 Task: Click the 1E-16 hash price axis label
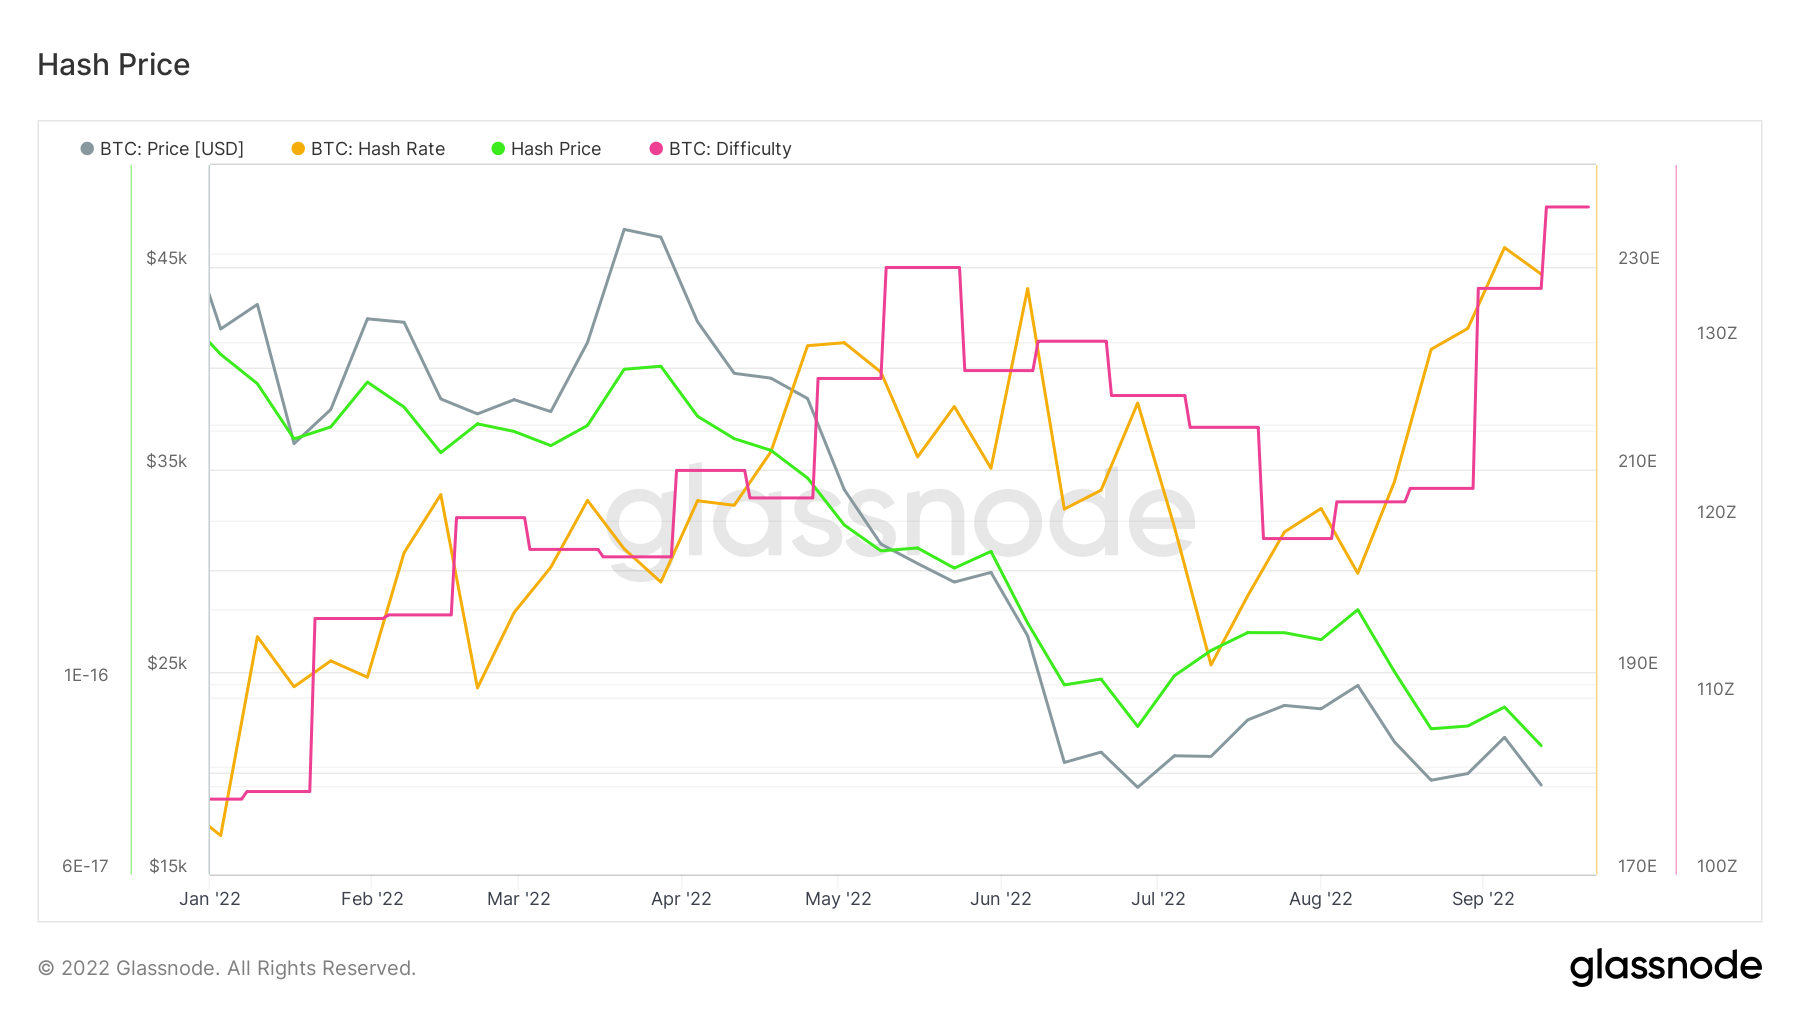[86, 675]
